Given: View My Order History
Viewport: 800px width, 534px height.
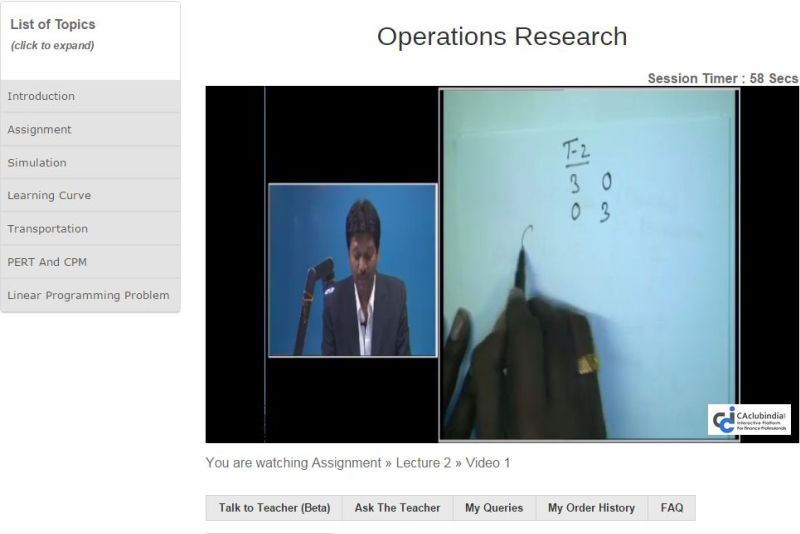Looking at the screenshot, I should [x=591, y=508].
